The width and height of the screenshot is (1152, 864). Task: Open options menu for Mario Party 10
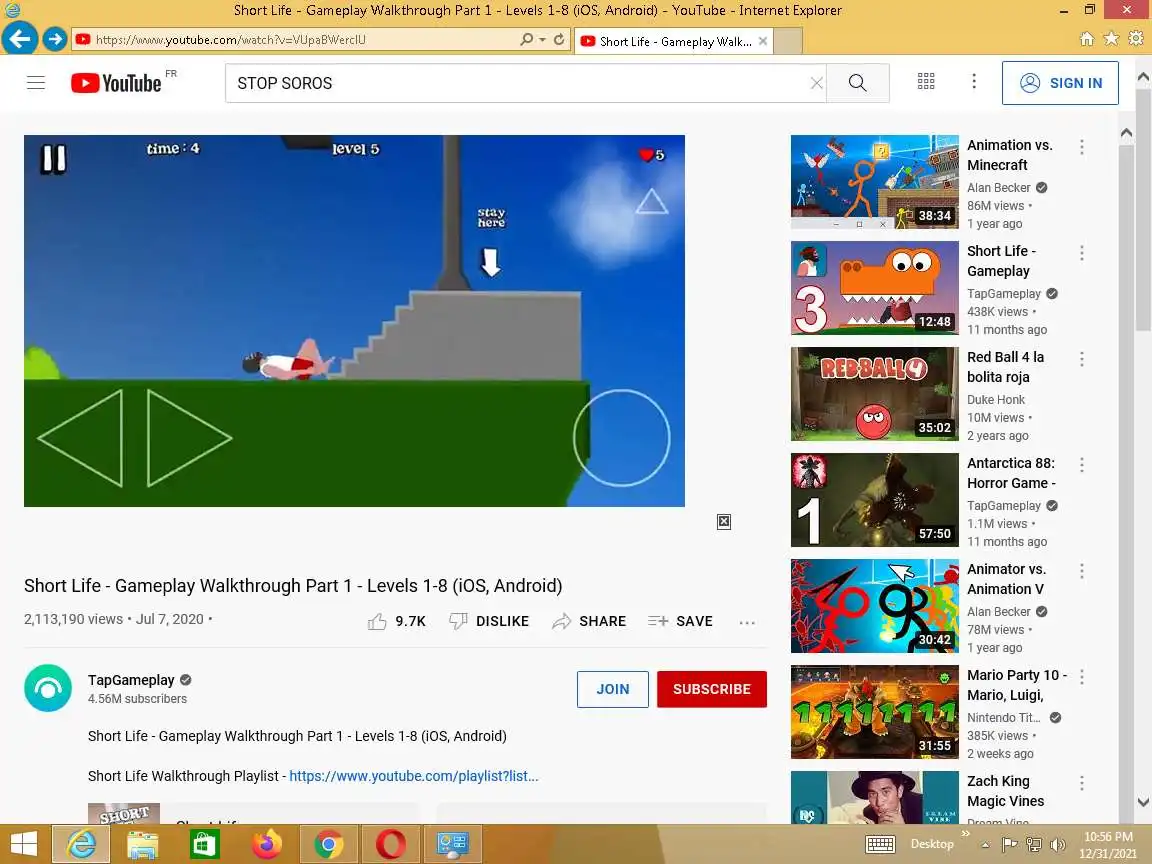point(1081,677)
